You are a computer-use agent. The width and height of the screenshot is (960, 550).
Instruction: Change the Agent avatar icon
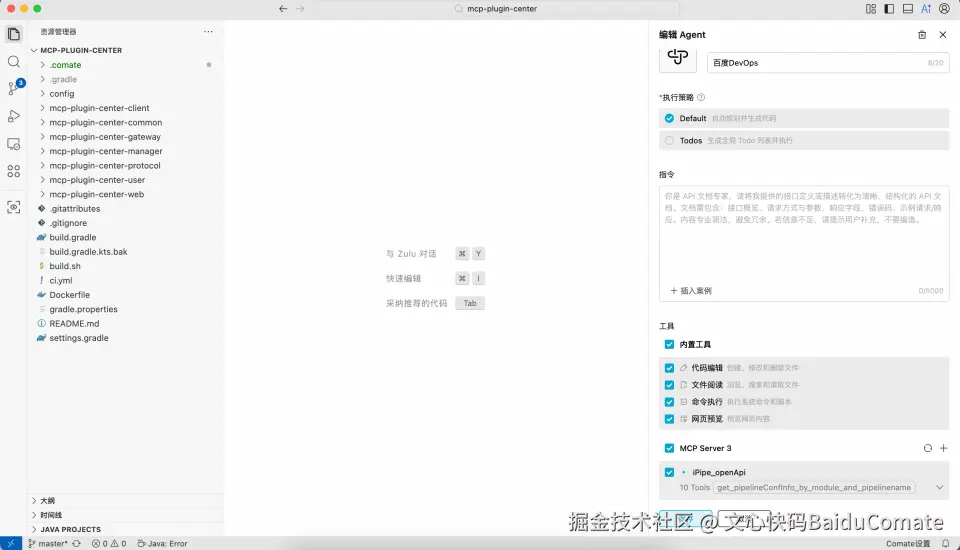click(x=678, y=59)
